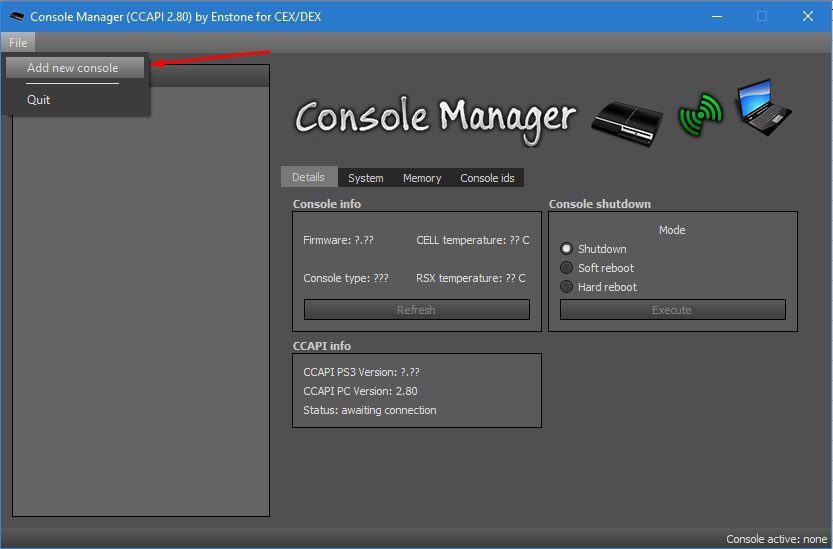
Task: Click the laptop icon in banner
Action: pyautogui.click(x=763, y=107)
